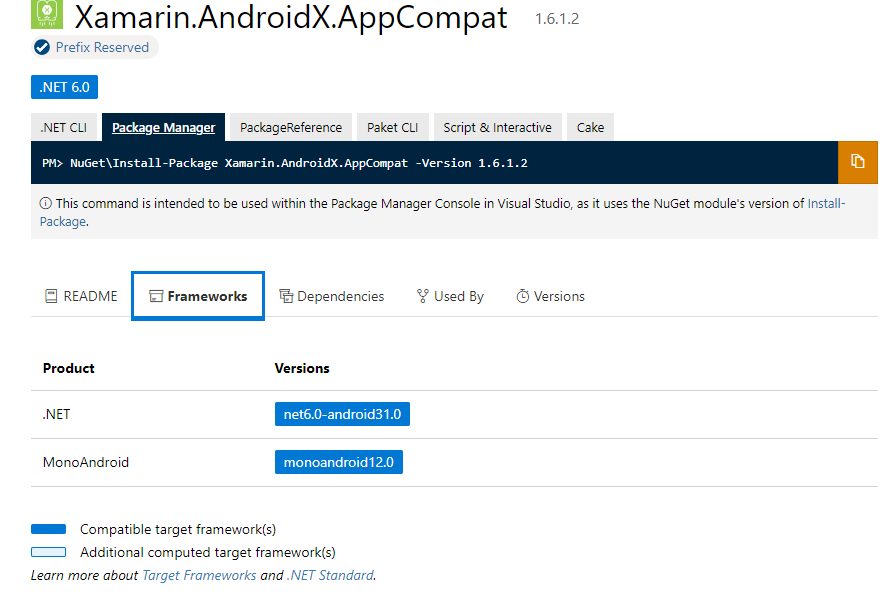Open the Script & Interactive tab
This screenshot has width=889, height=599.
pos(497,127)
